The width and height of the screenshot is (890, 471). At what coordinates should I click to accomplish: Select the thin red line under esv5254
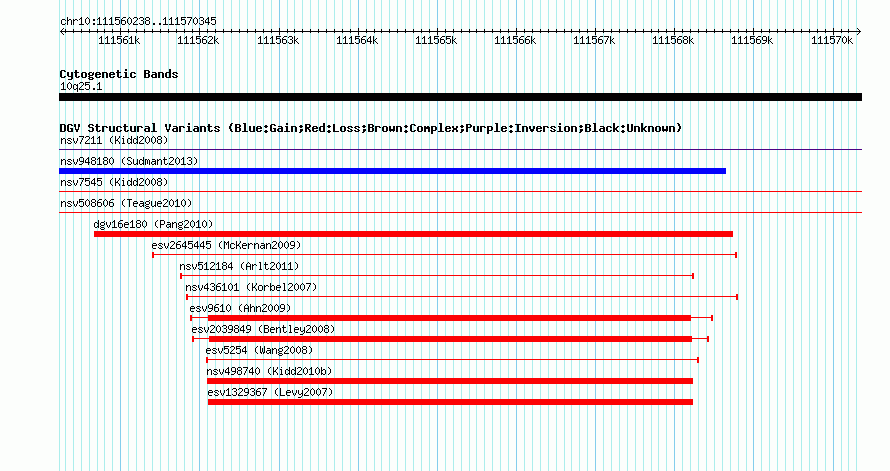[x=452, y=360]
